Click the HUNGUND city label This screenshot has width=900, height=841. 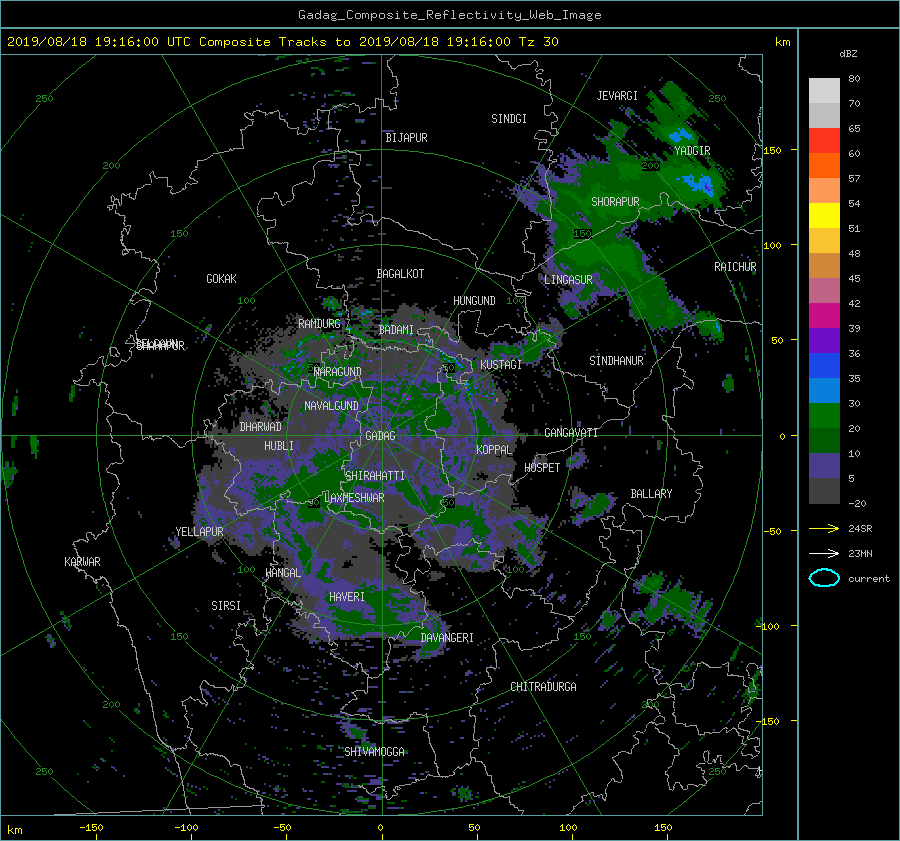click(474, 301)
